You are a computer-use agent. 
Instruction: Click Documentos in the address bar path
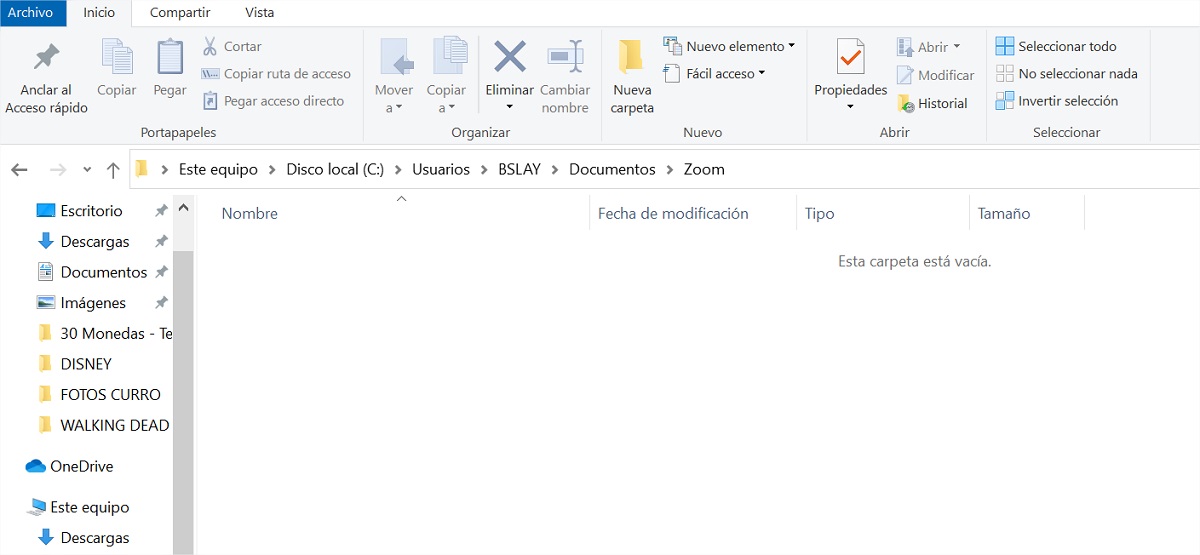[612, 169]
